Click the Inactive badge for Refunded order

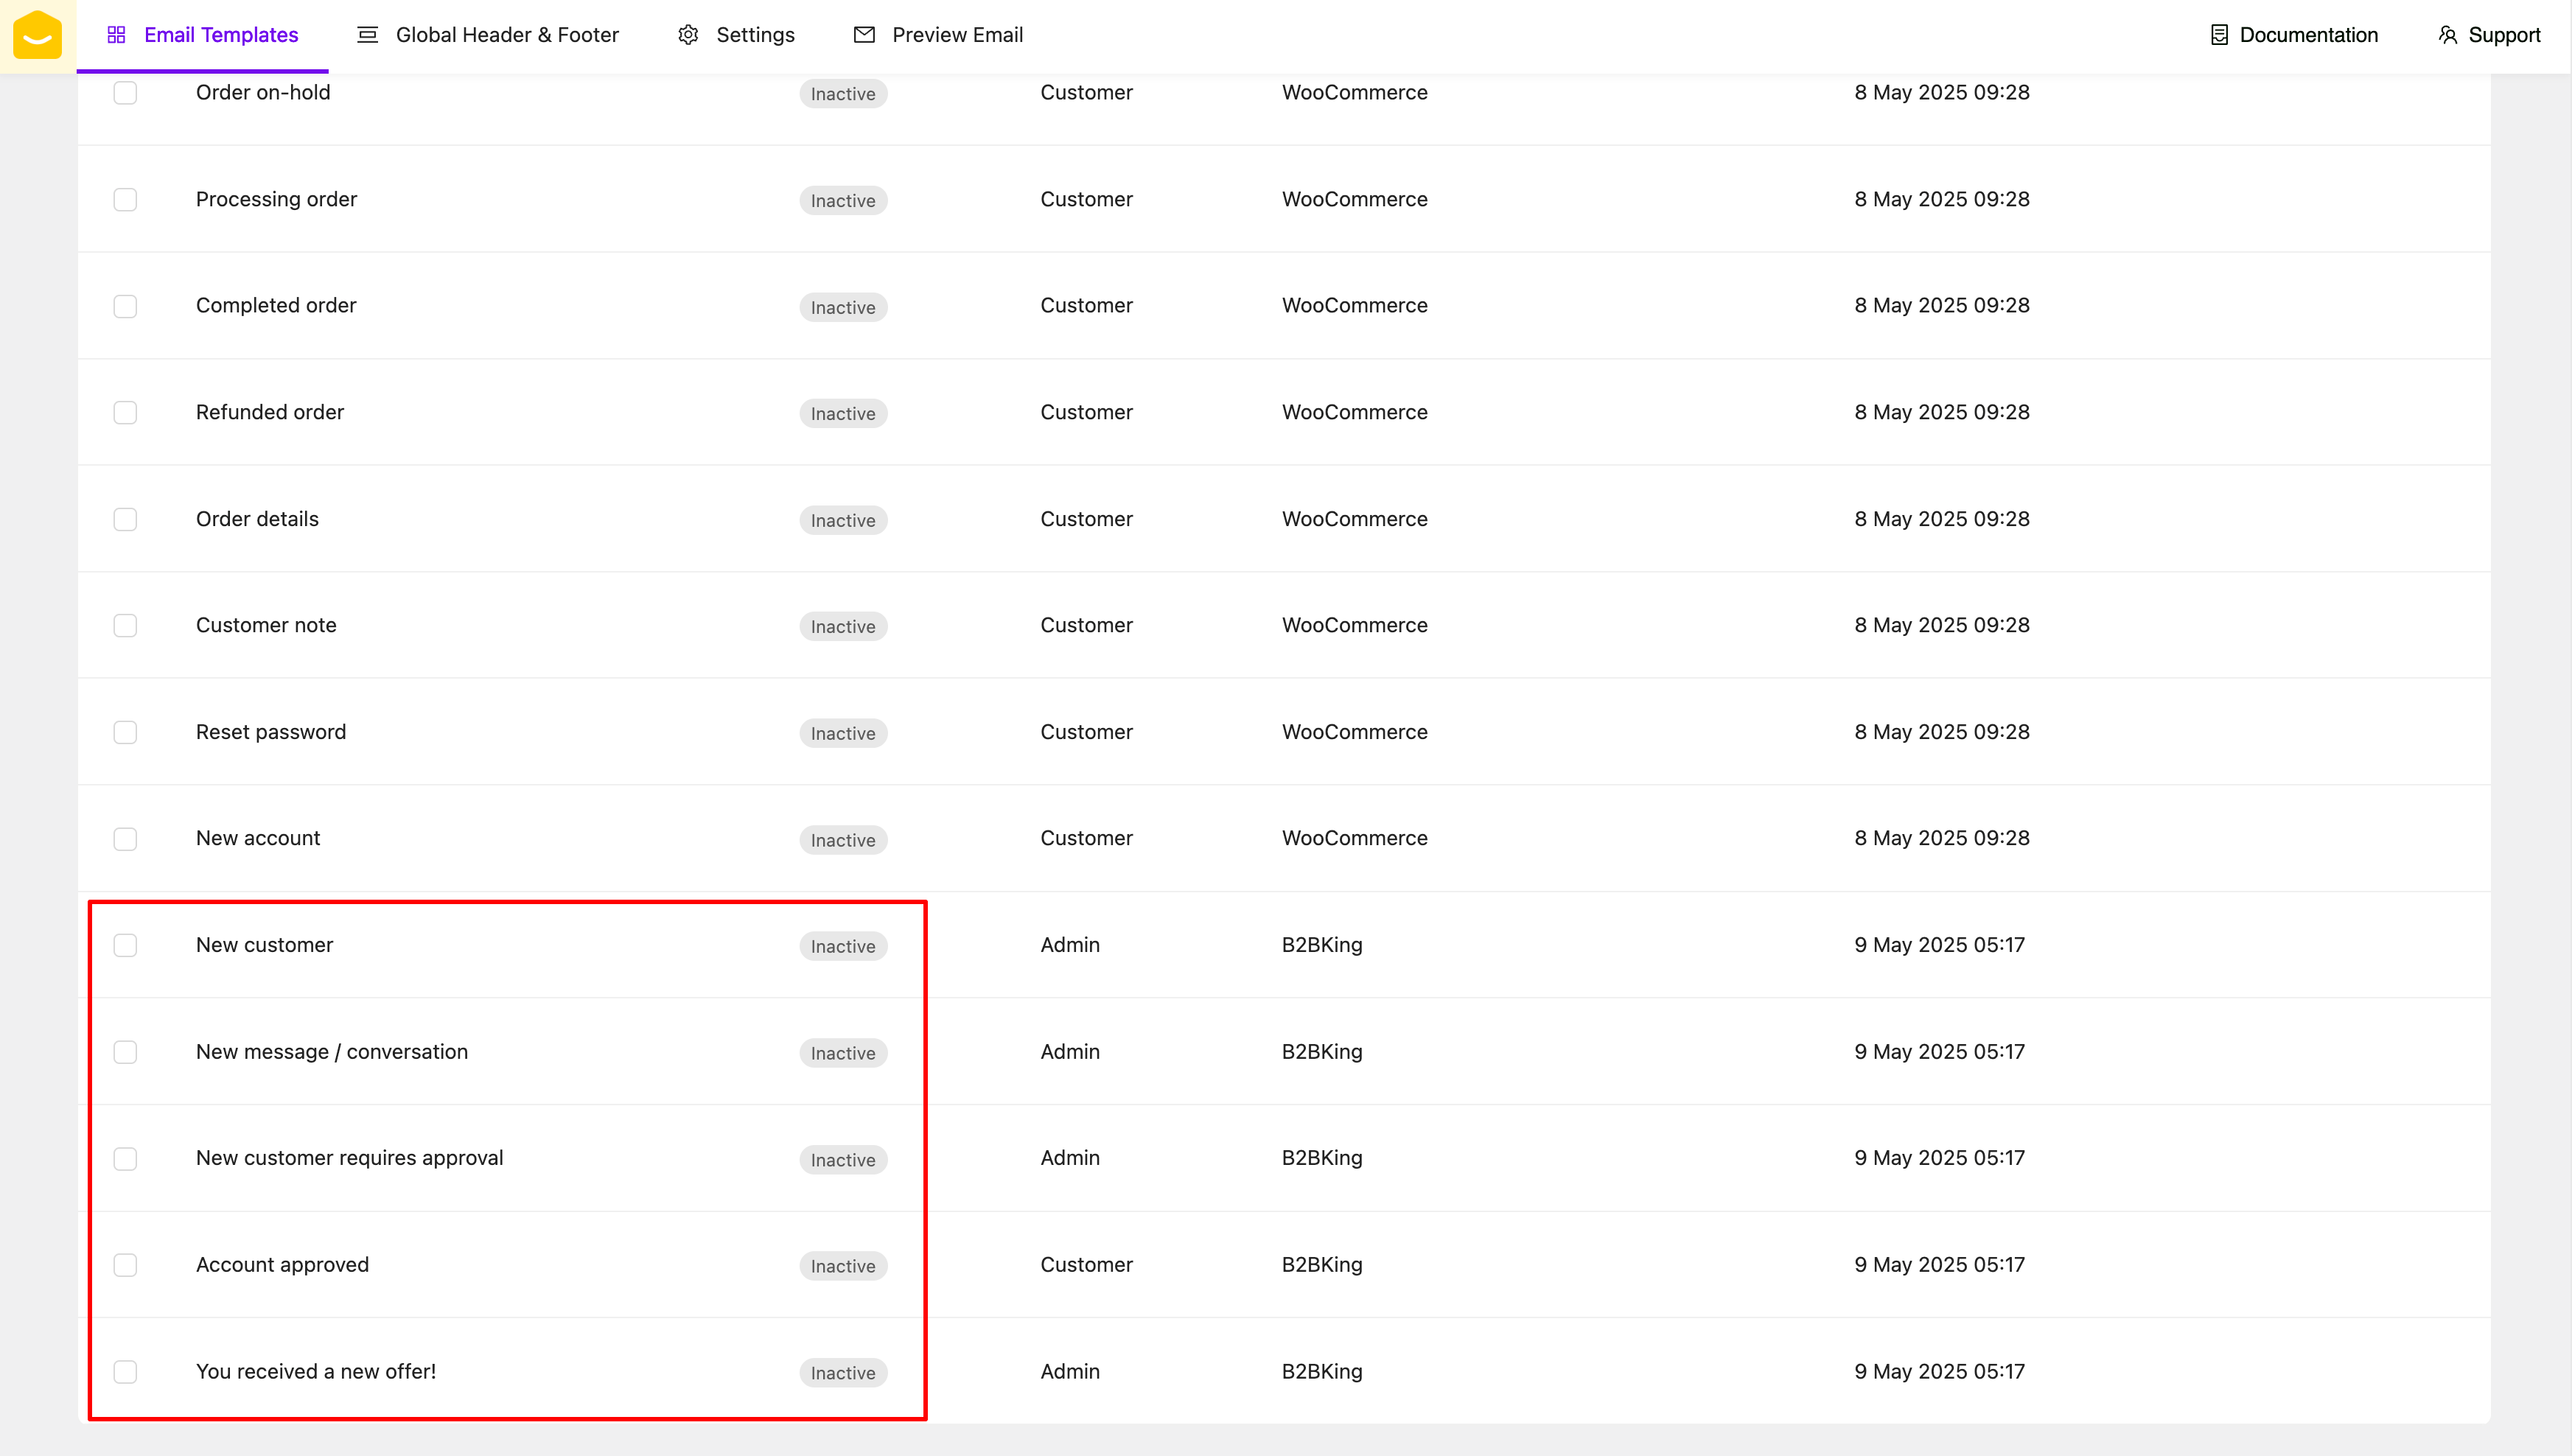843,414
